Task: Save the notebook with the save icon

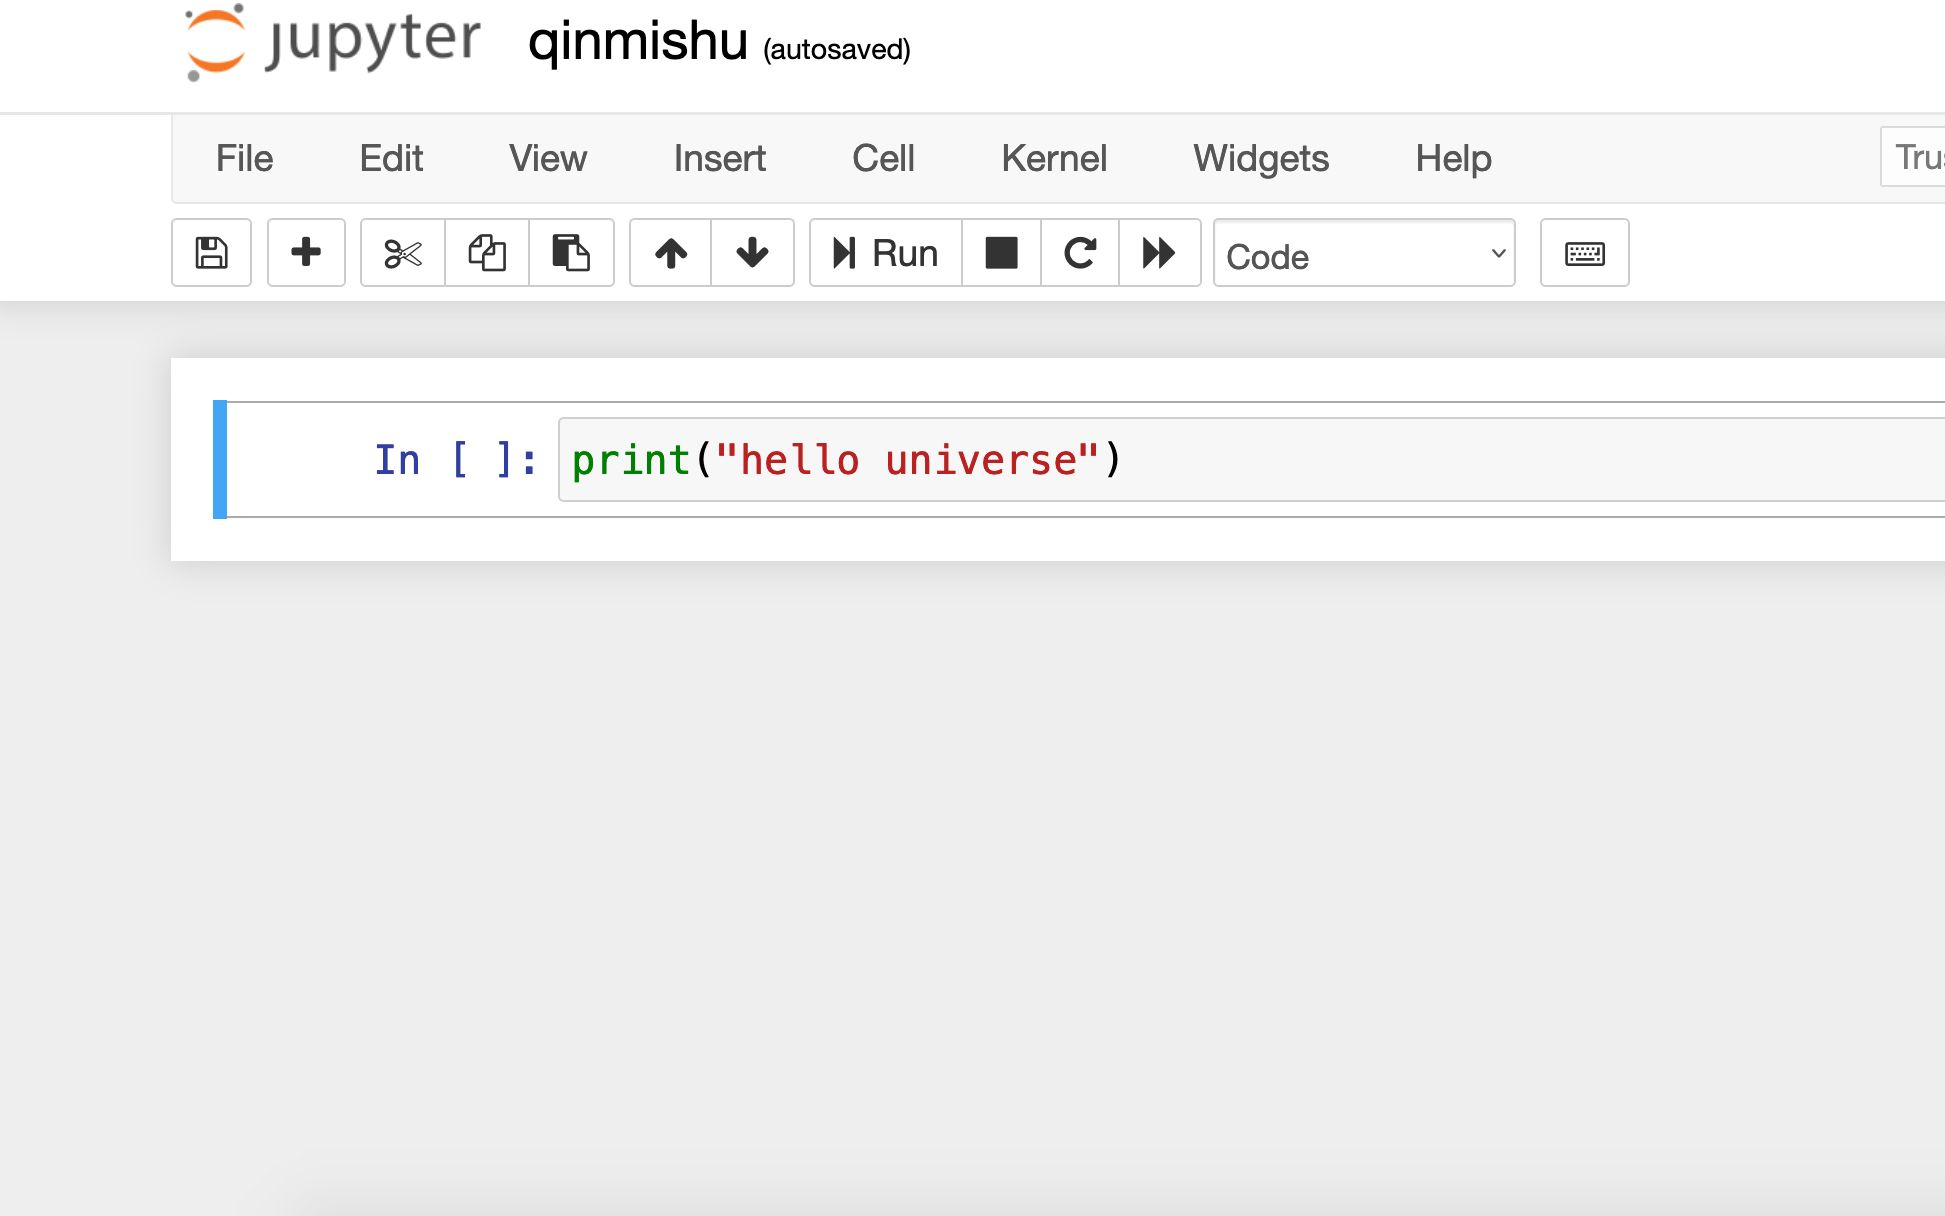Action: tap(211, 253)
